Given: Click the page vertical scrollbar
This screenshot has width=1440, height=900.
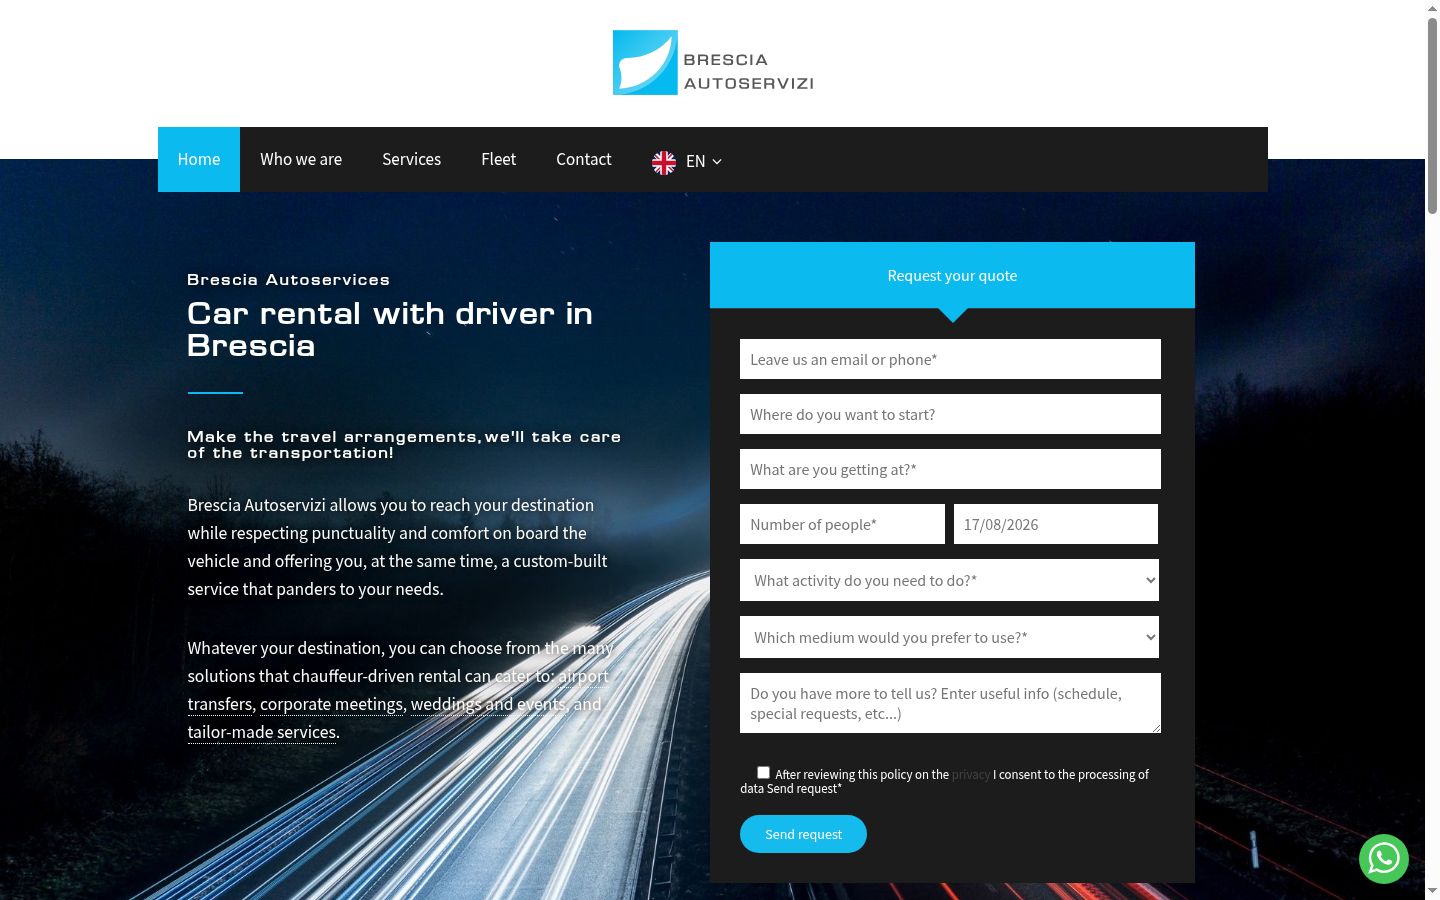Looking at the screenshot, I should (x=1432, y=450).
